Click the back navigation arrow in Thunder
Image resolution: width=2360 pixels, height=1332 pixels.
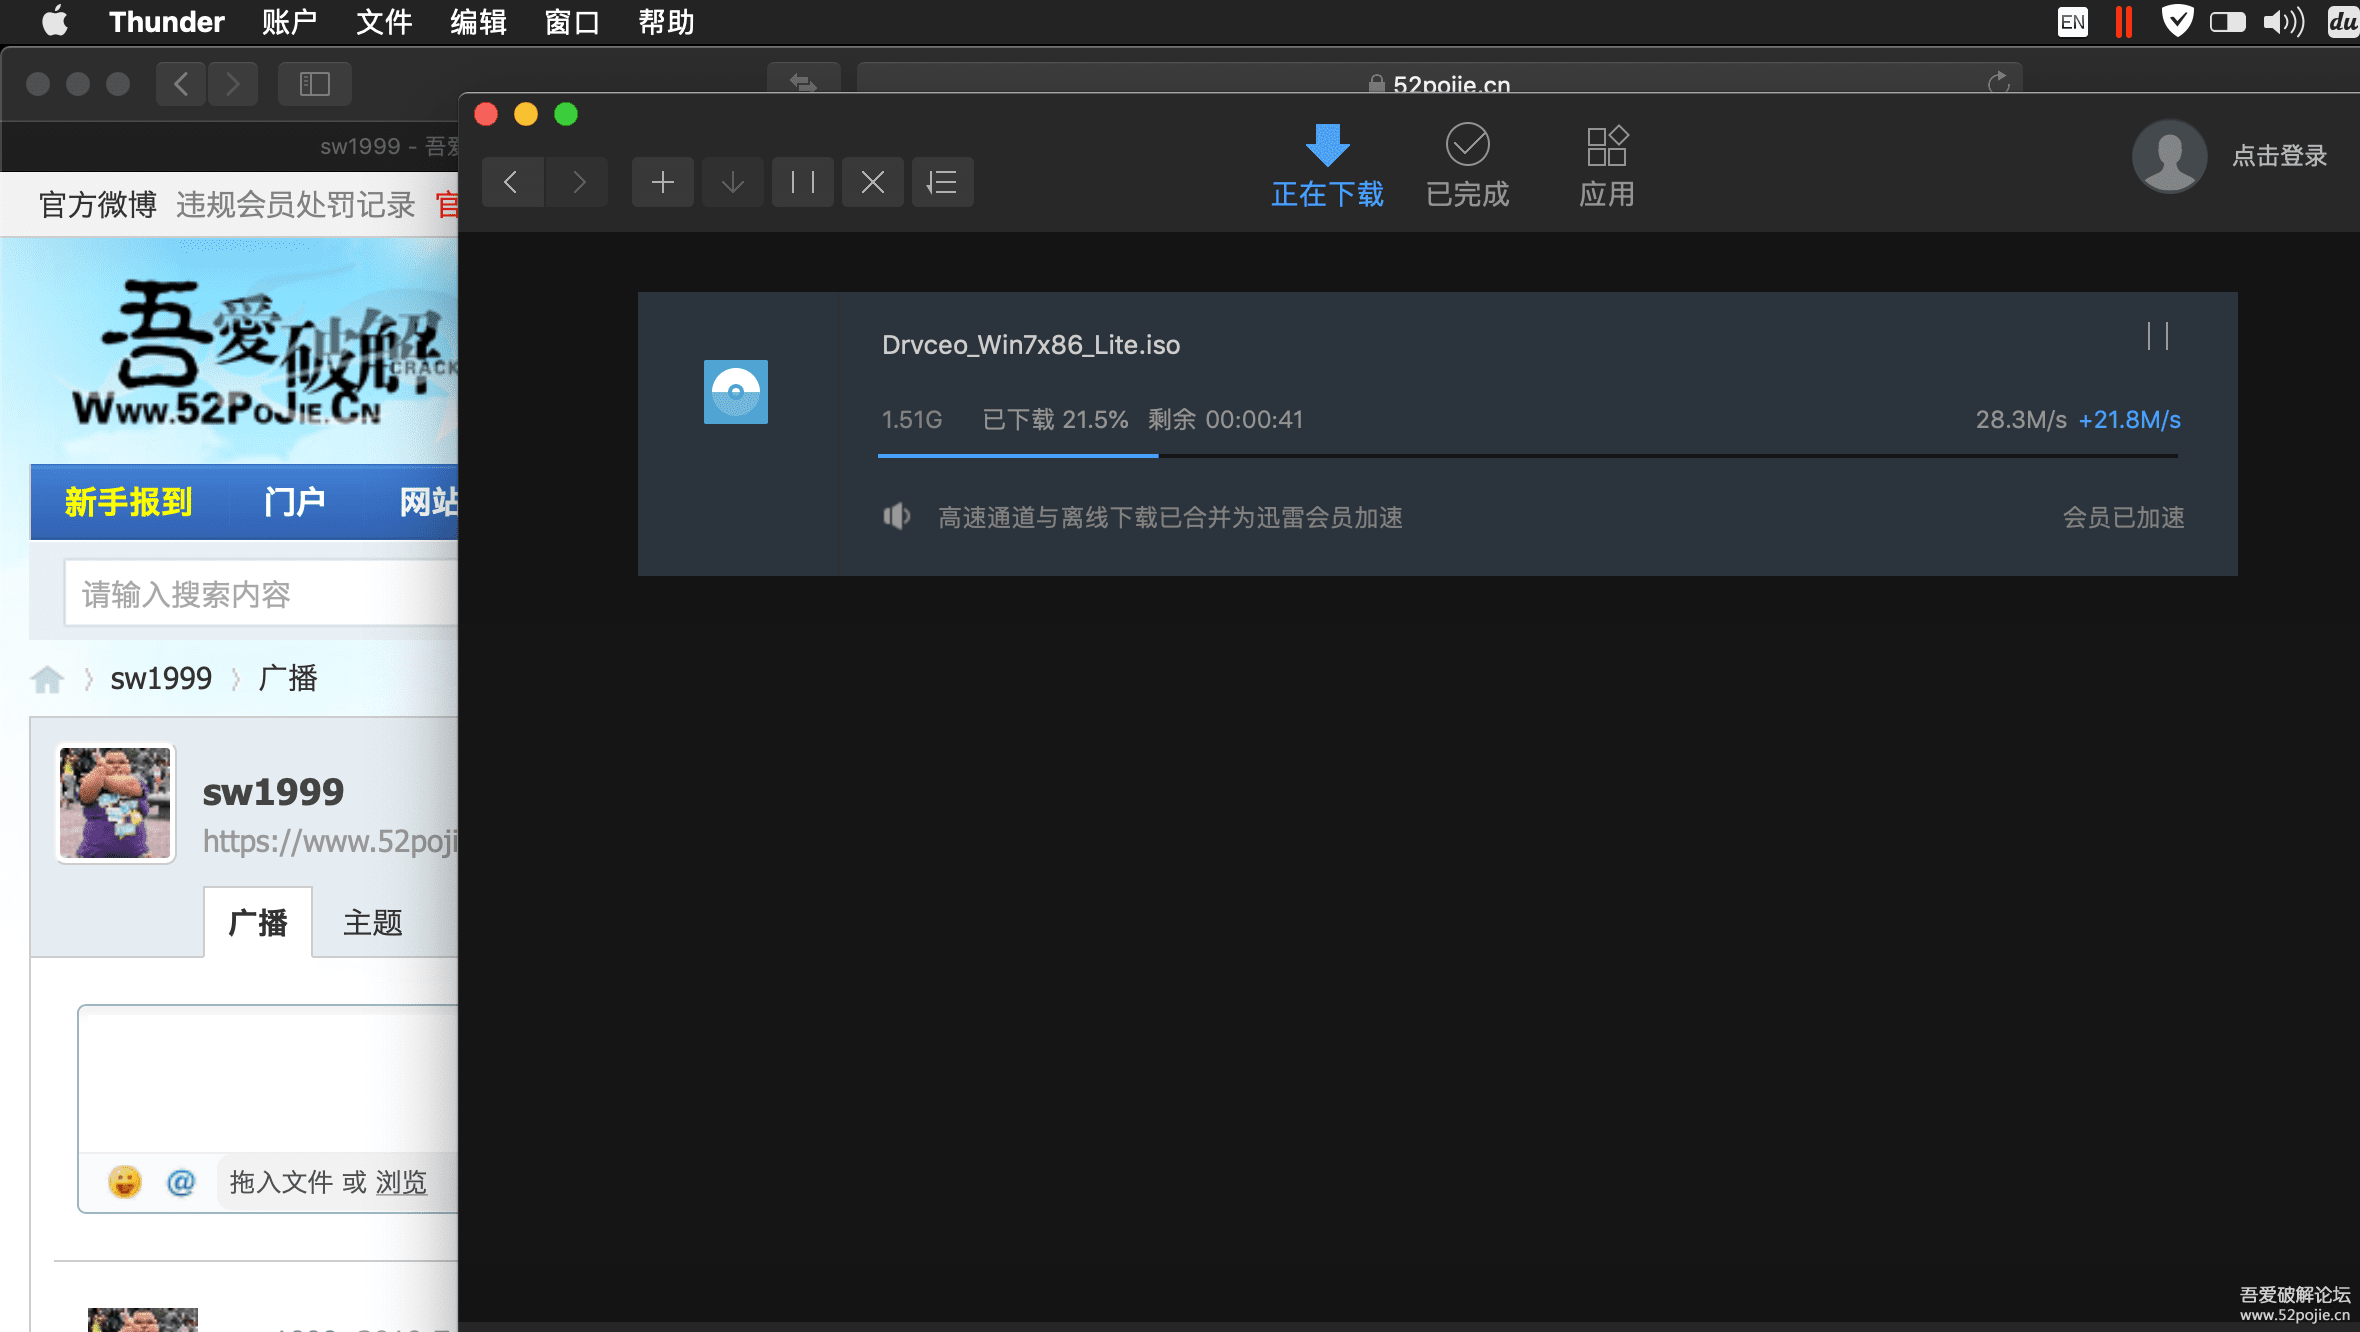tap(512, 180)
